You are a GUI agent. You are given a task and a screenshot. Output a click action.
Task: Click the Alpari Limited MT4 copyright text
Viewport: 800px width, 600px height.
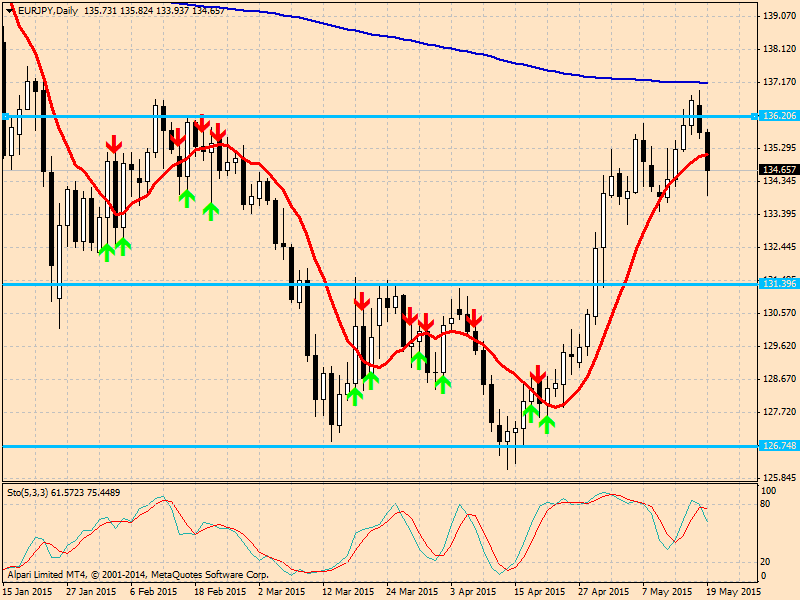click(138, 574)
